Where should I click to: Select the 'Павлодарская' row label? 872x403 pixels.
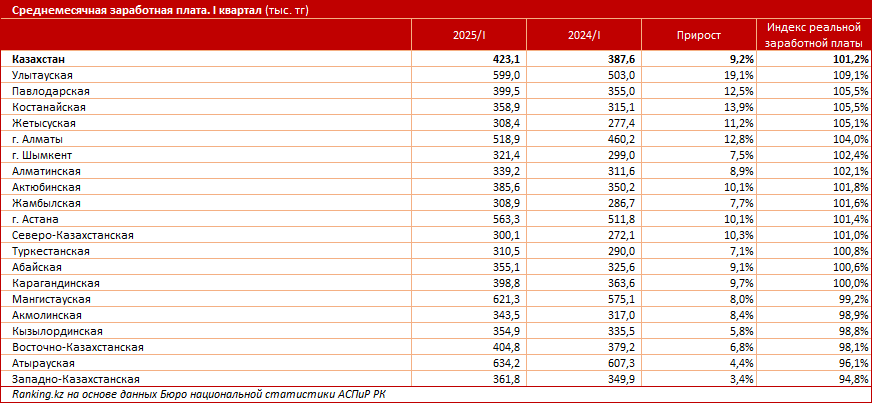click(50, 91)
